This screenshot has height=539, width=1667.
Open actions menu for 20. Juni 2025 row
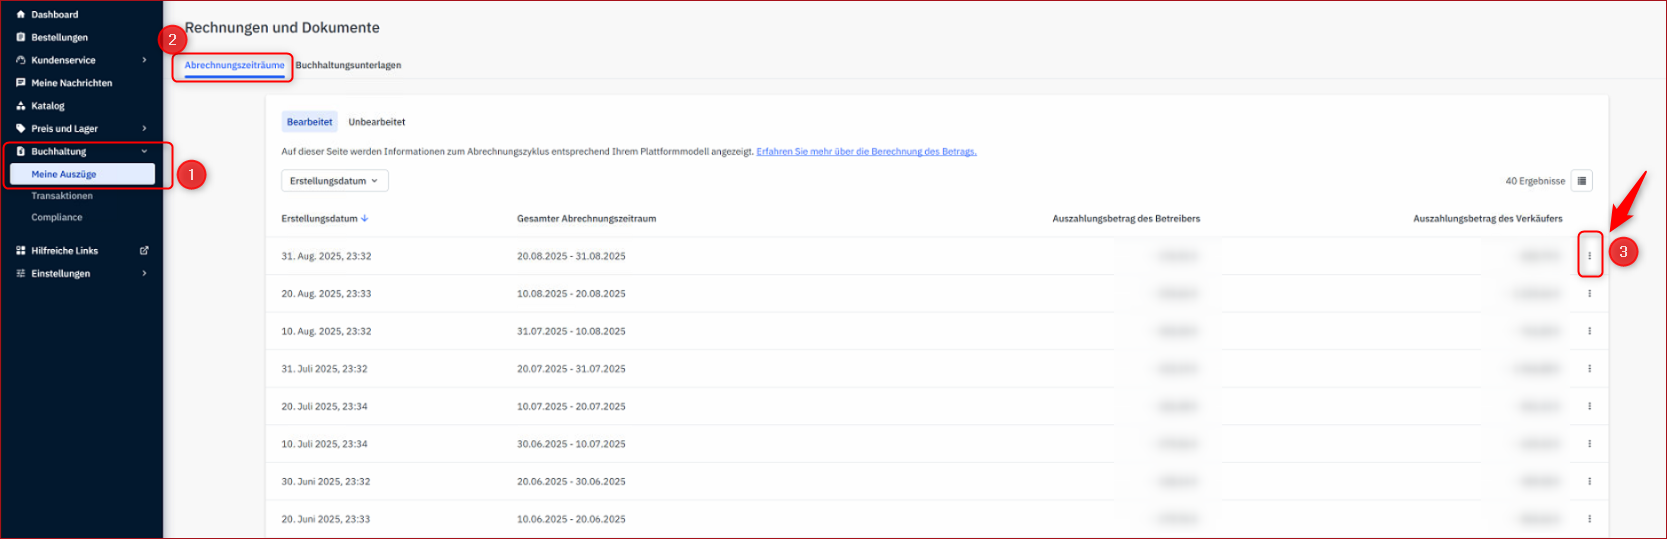(1589, 519)
